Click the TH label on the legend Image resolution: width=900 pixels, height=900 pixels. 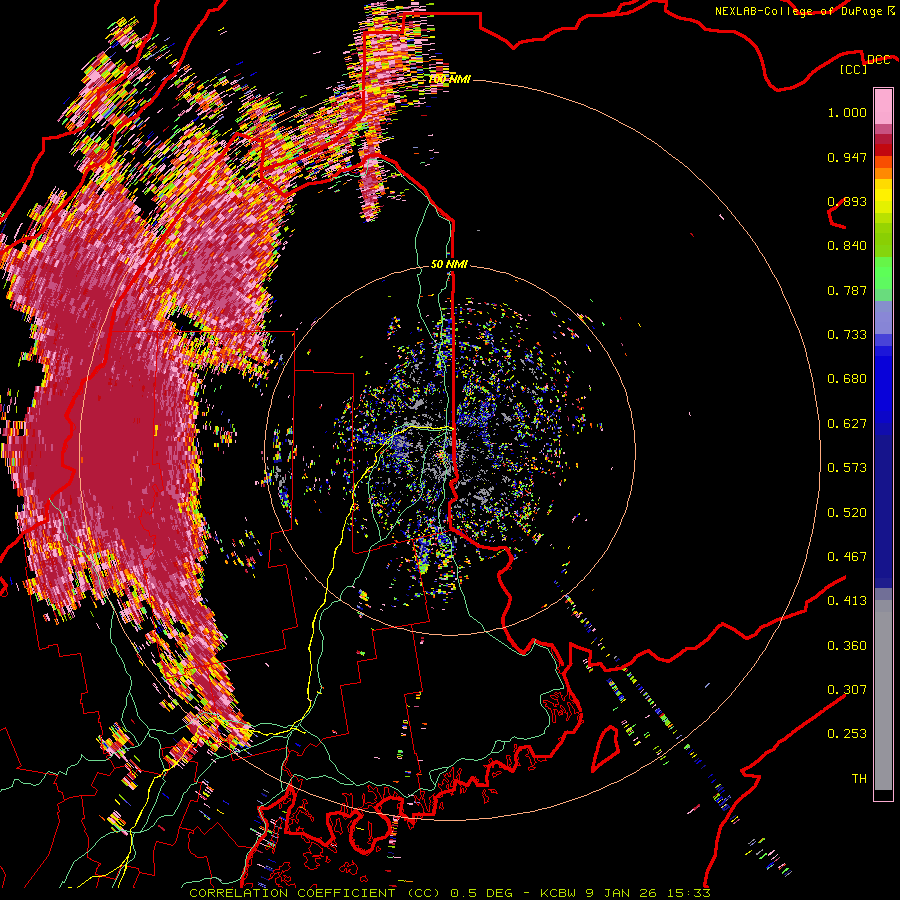click(859, 779)
